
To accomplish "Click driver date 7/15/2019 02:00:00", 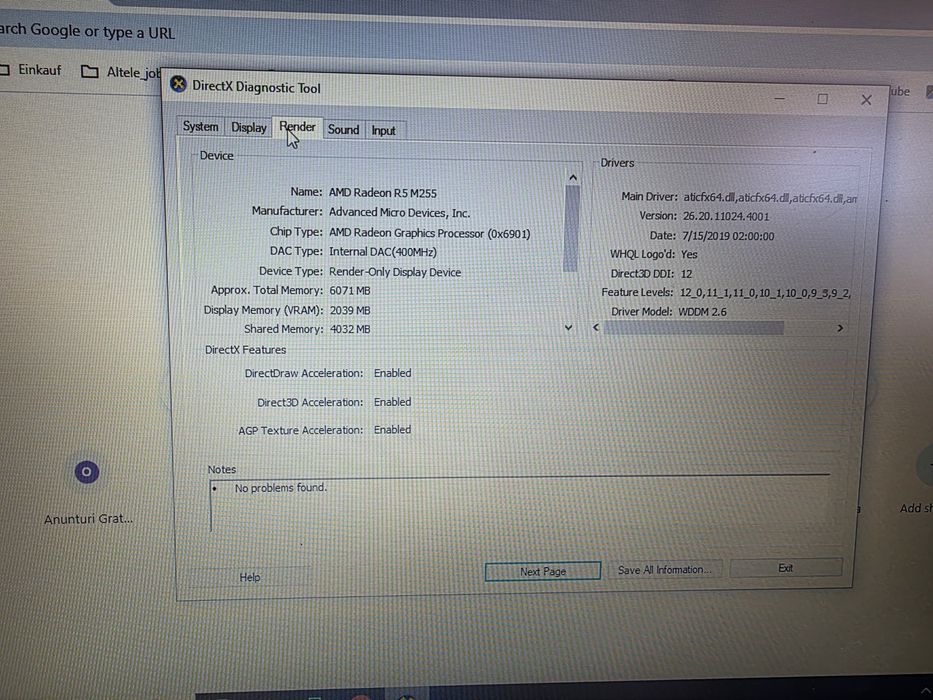I will click(728, 236).
